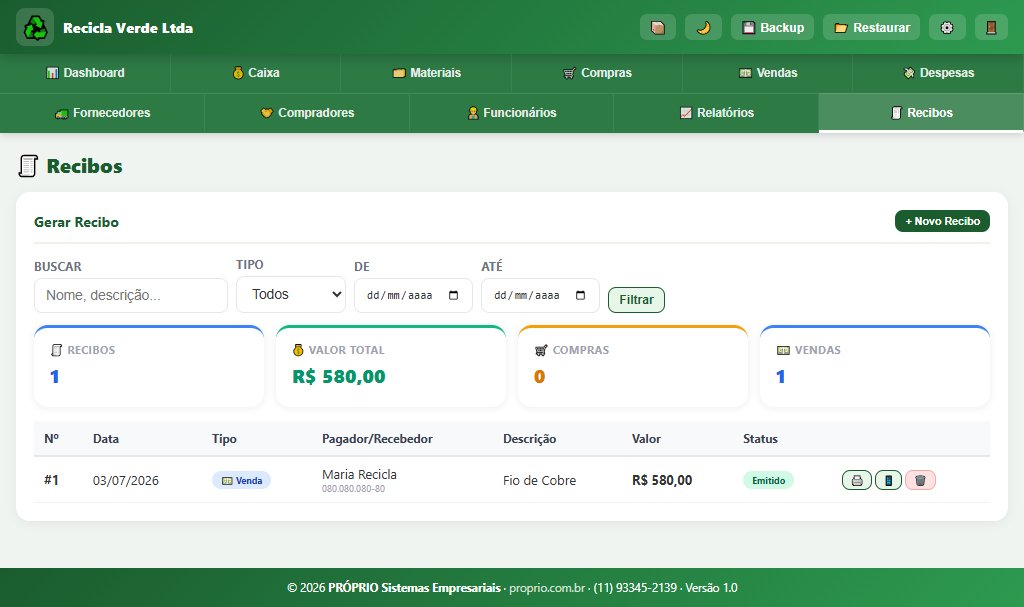Select the Recibos tab
This screenshot has width=1024, height=607.
pos(921,113)
